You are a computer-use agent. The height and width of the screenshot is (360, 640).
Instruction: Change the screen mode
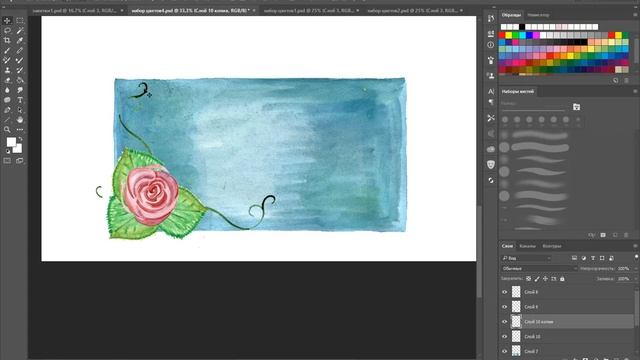coord(20,161)
